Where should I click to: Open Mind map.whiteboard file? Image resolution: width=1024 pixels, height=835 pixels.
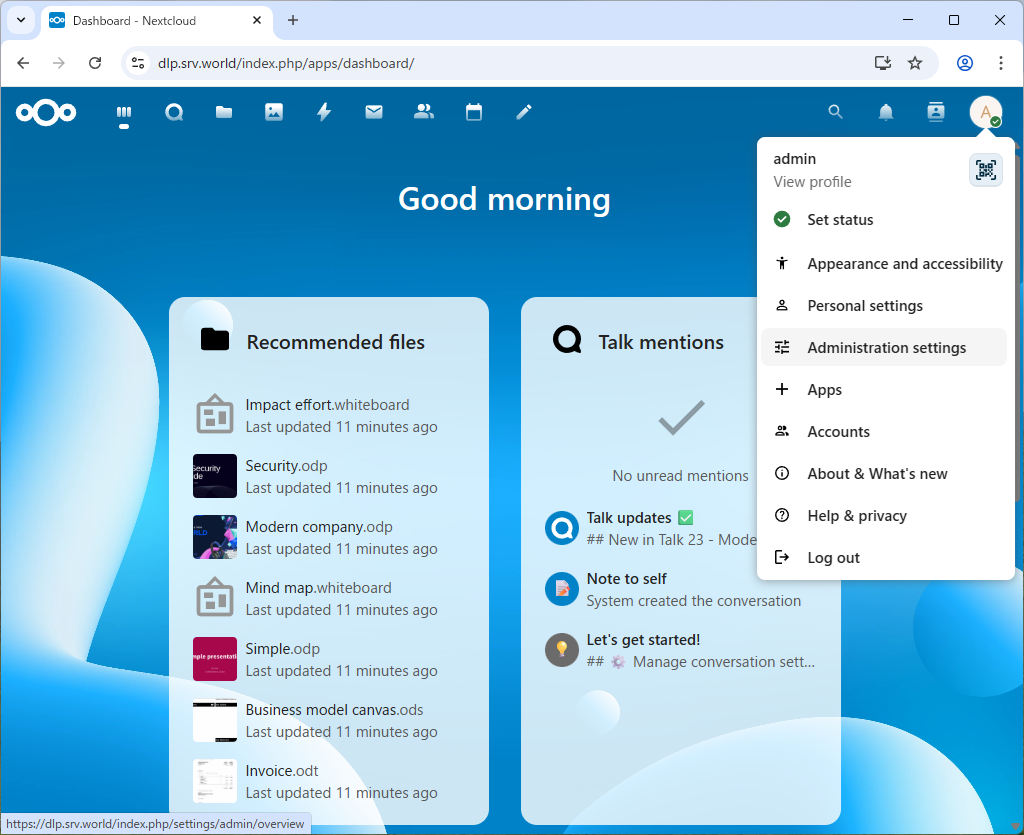point(328,599)
